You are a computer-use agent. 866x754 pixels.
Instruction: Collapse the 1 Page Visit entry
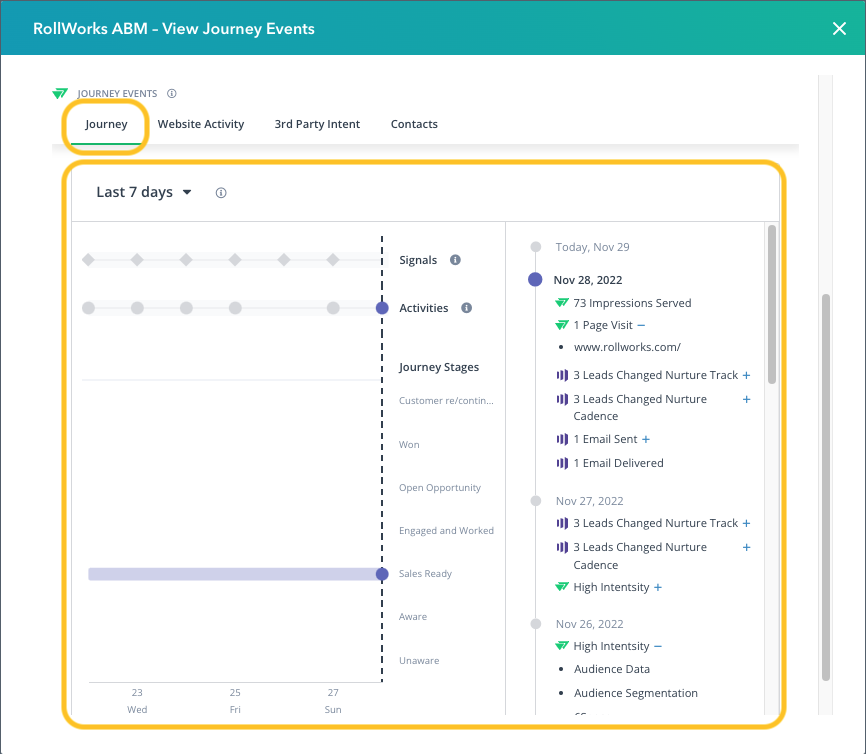pyautogui.click(x=641, y=325)
